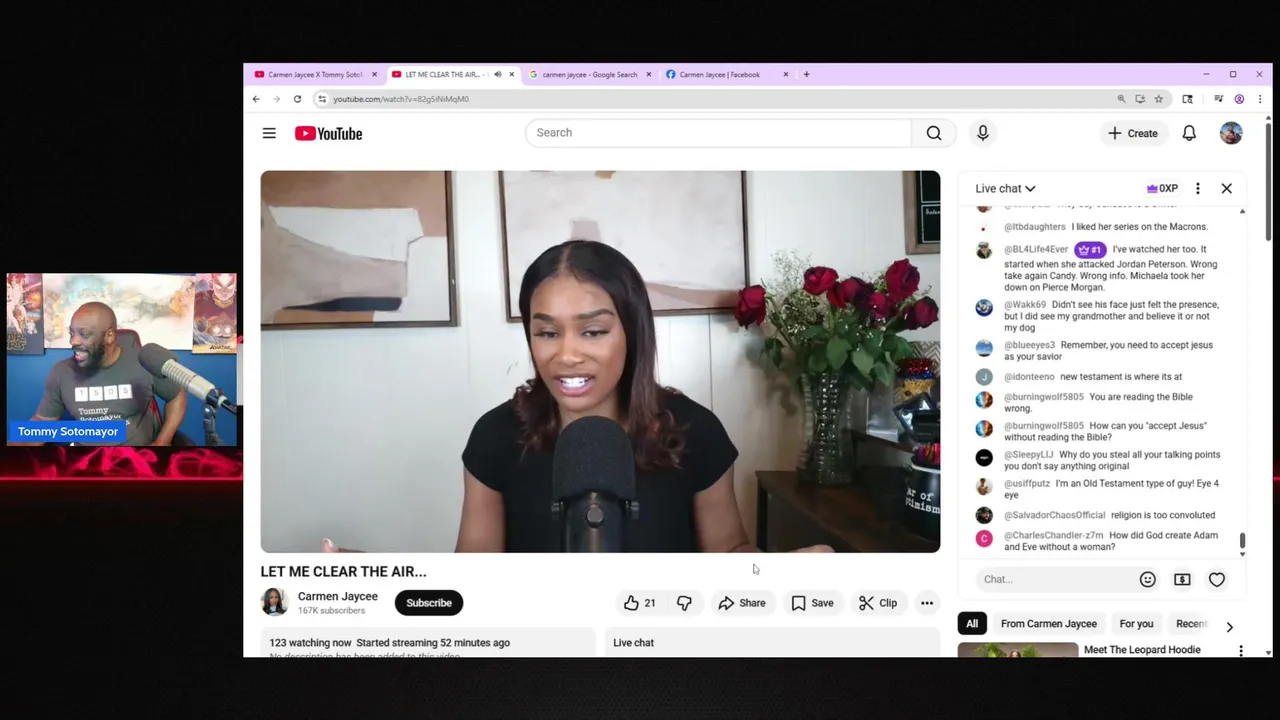This screenshot has height=720, width=1280.
Task: Mute the LET ME CLEAR THE AIR tab
Action: pyautogui.click(x=497, y=74)
